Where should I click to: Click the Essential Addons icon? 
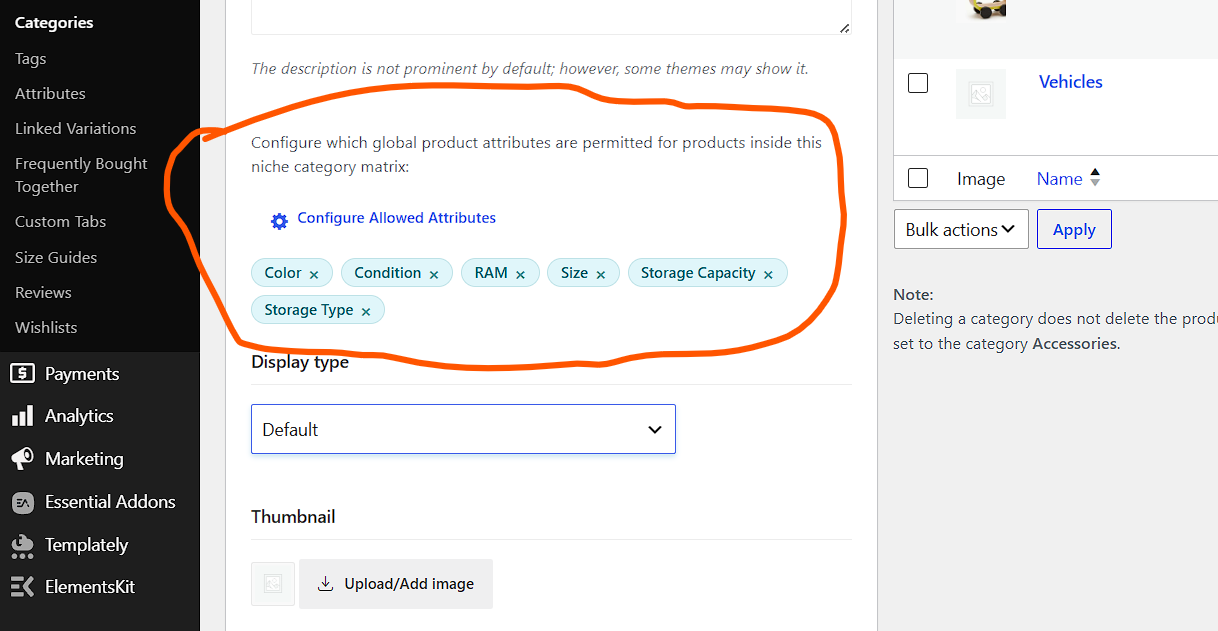click(x=22, y=502)
